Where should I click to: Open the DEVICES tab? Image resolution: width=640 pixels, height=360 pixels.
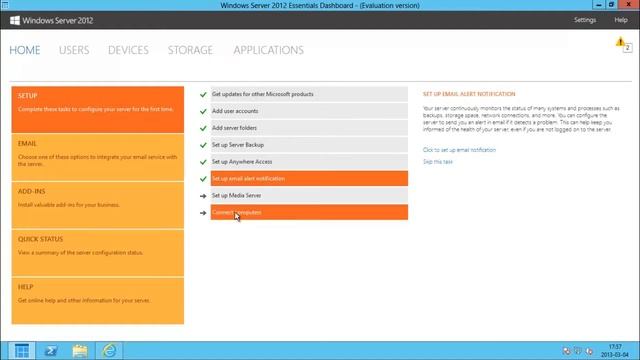coord(128,50)
